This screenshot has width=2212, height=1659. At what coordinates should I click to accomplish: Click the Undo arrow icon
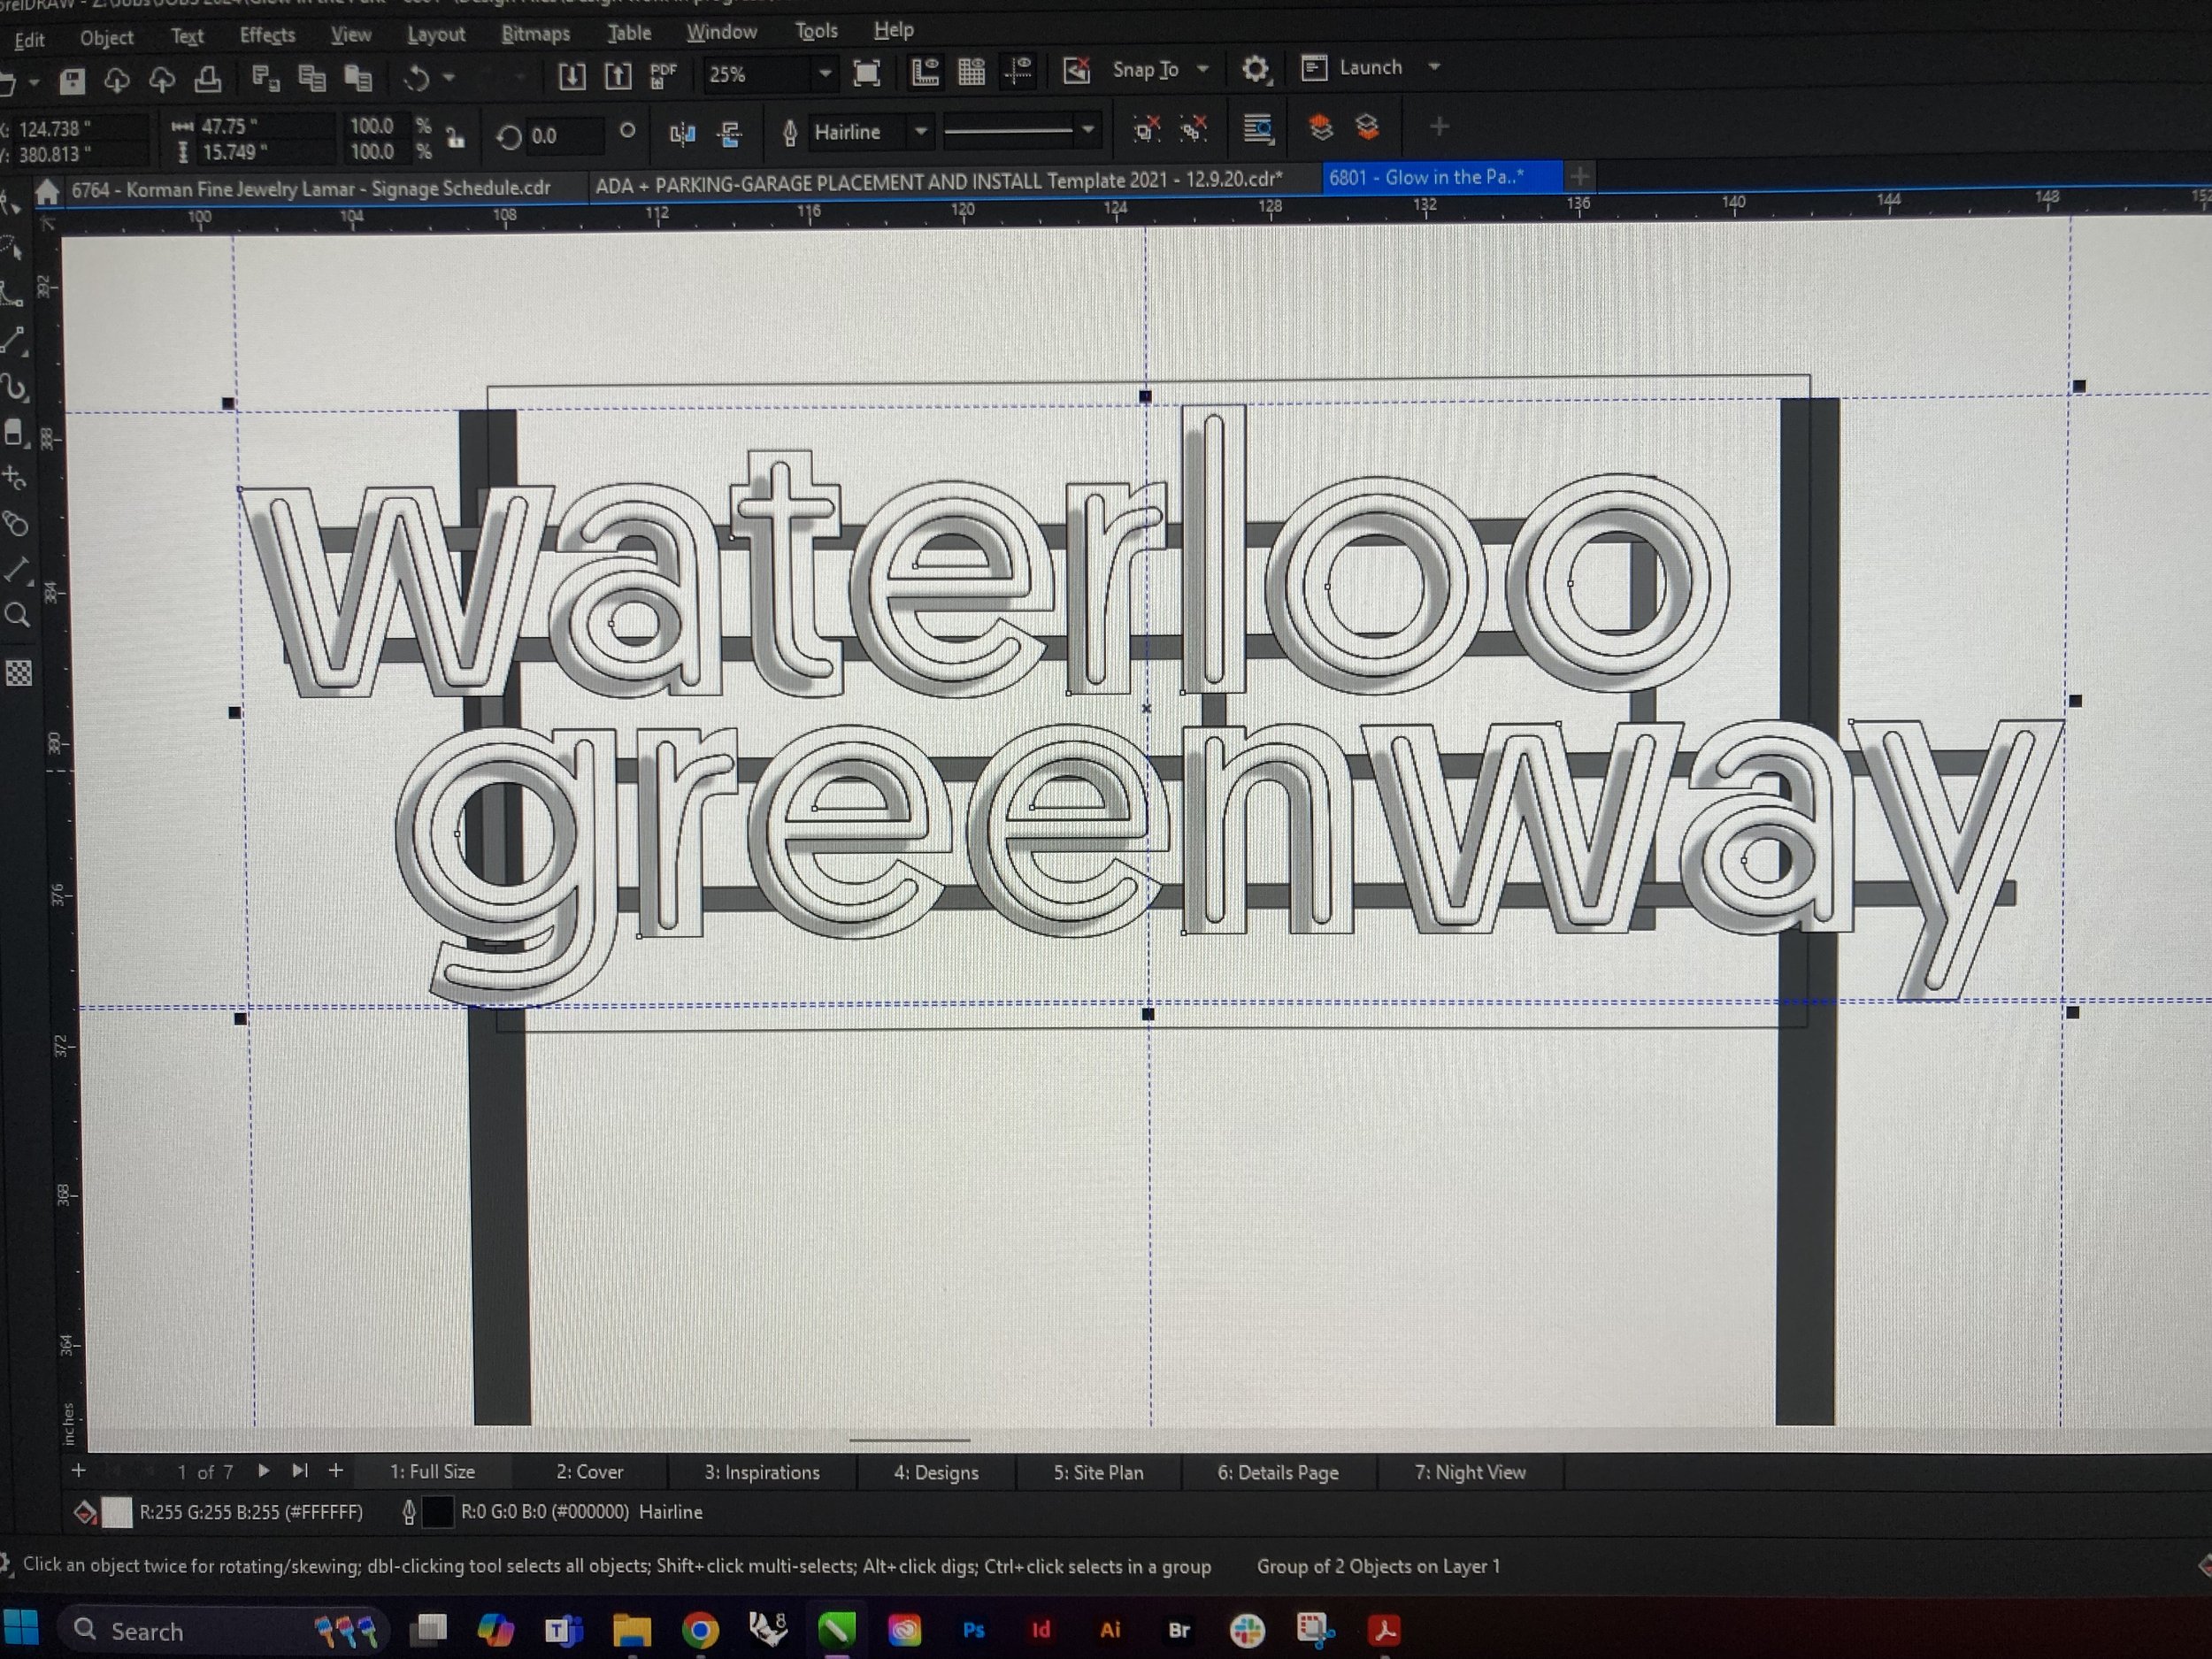[417, 78]
